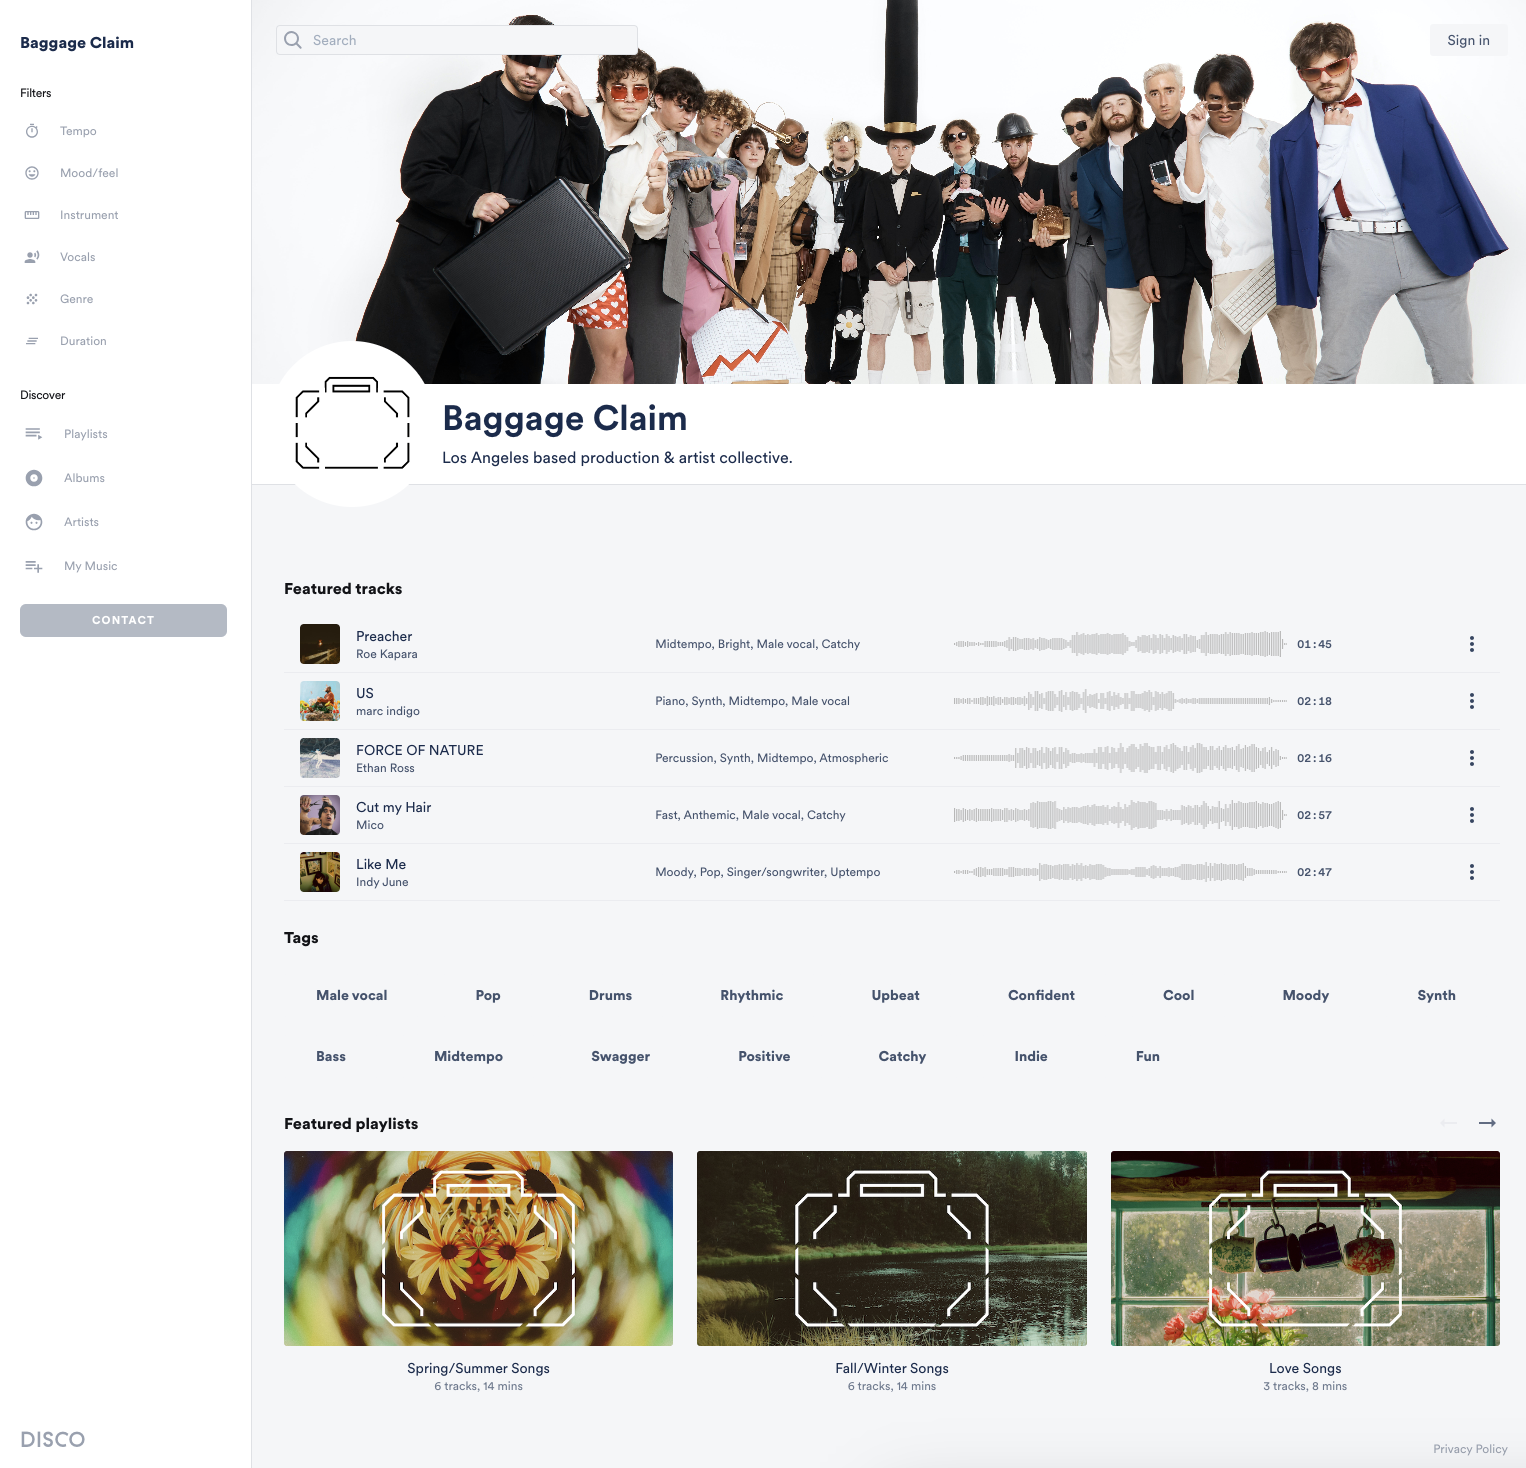Play Cut my Hair via its thumbnail

coord(320,815)
